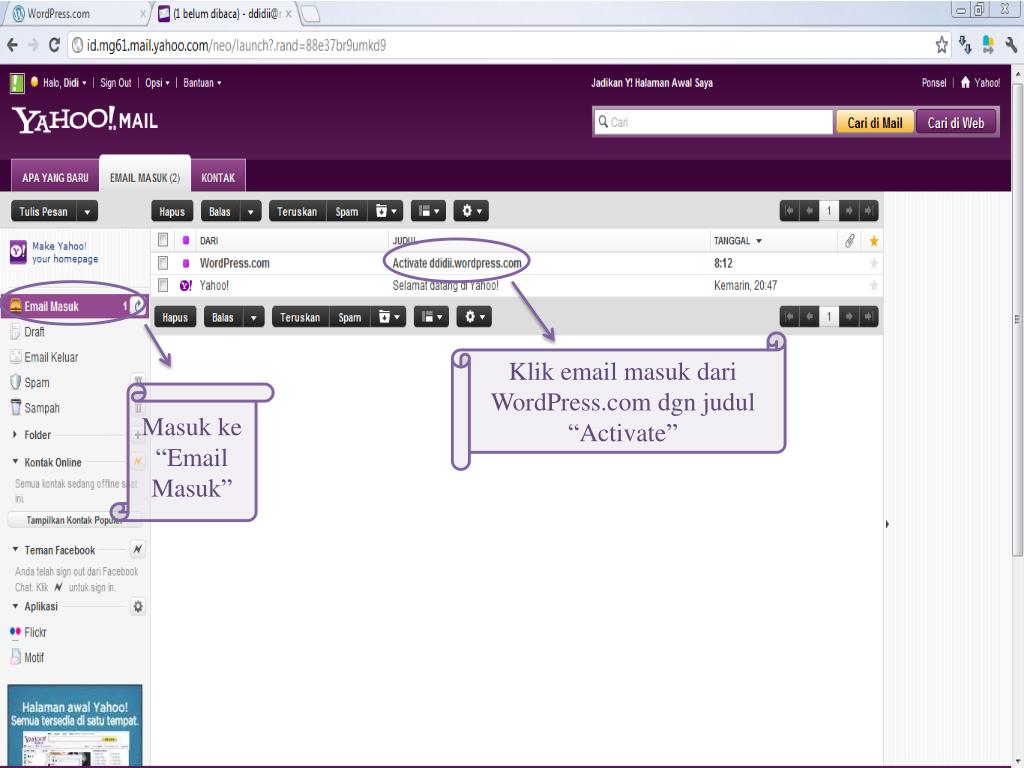Click refresh icon beside Email Masuk
Viewport: 1024px width, 768px height.
point(138,306)
